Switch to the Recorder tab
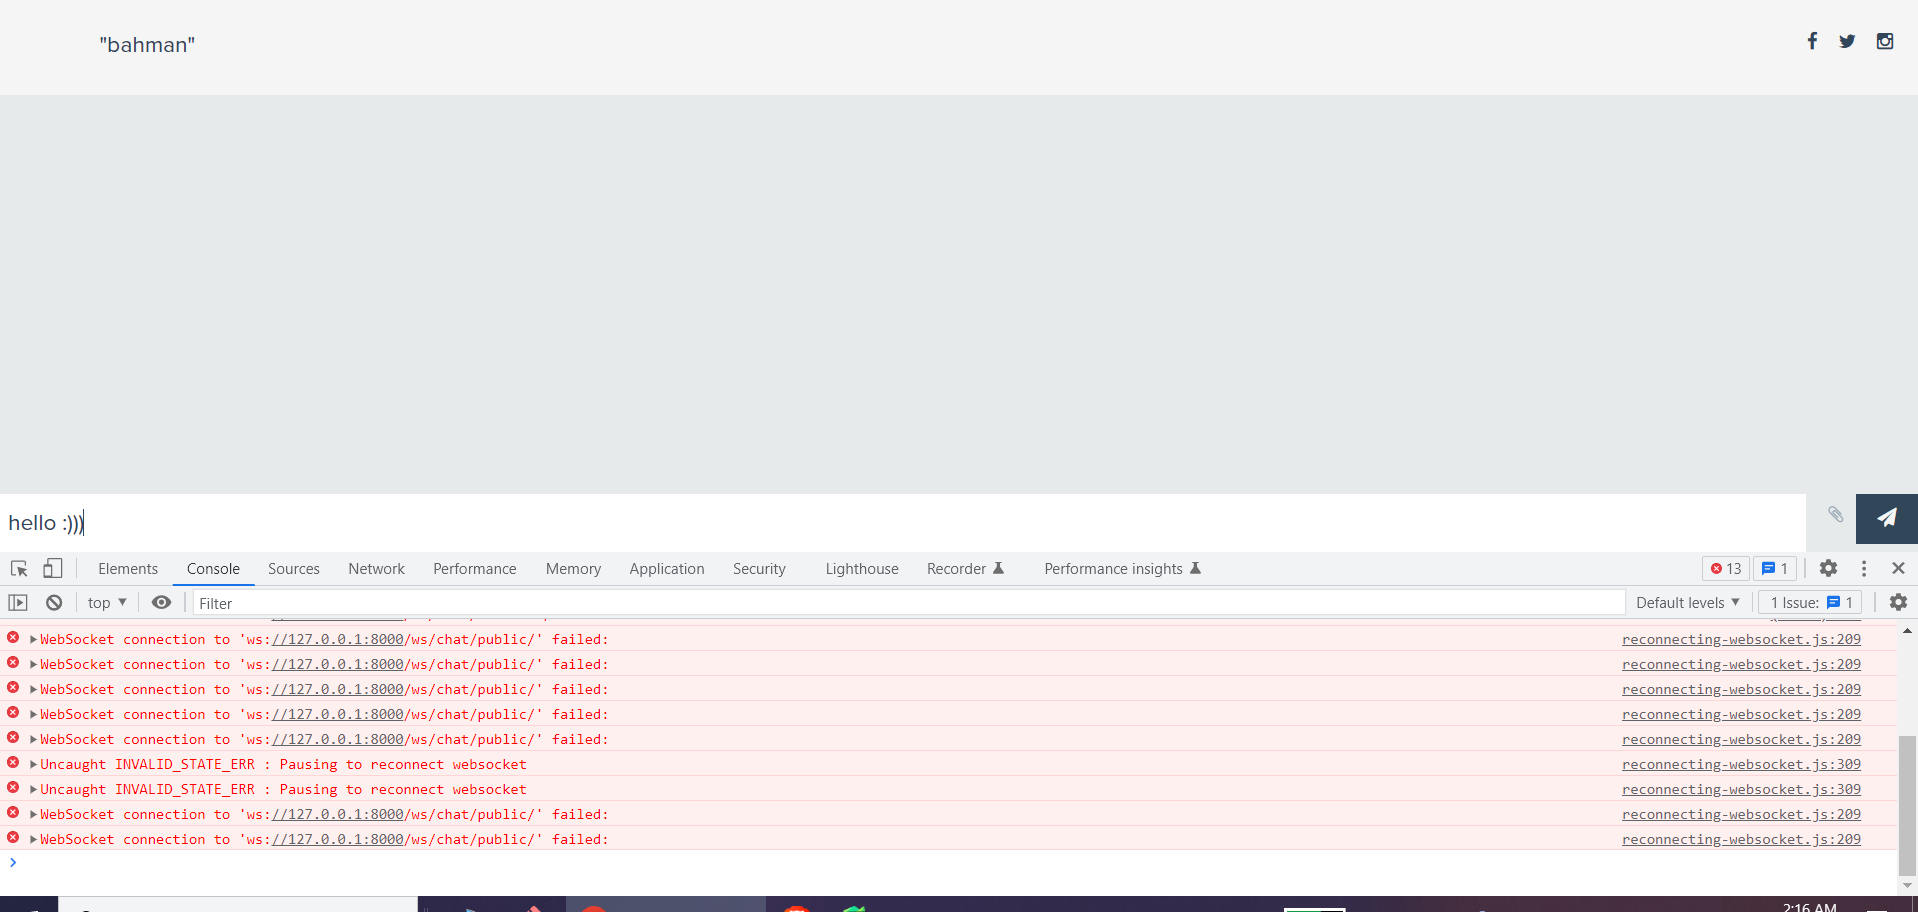 point(965,569)
